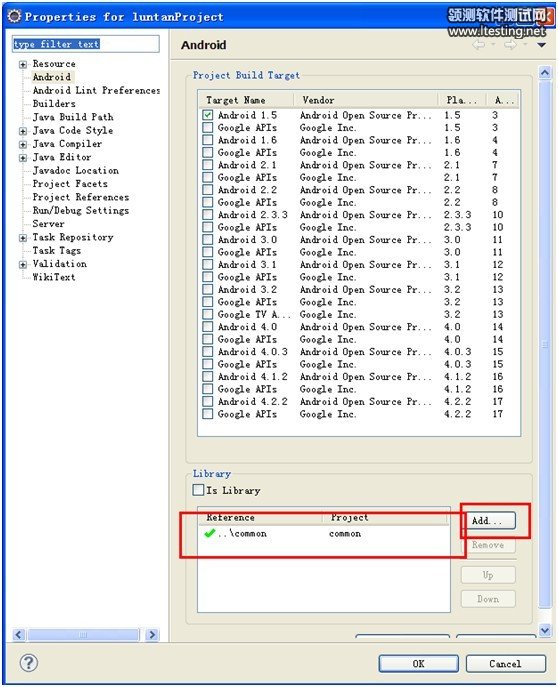Expand the Validation node
This screenshot has width=558, height=687.
pyautogui.click(x=23, y=265)
